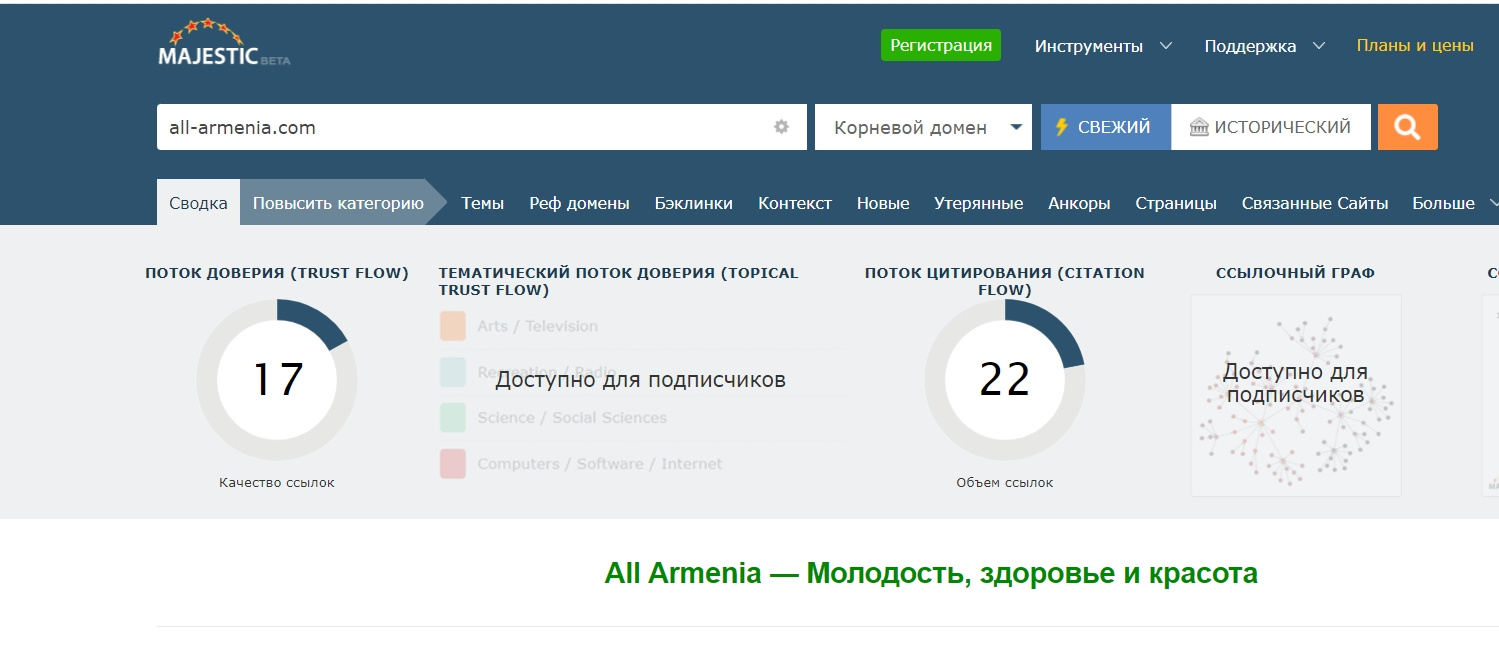Click the green Регистрация button

click(x=941, y=45)
